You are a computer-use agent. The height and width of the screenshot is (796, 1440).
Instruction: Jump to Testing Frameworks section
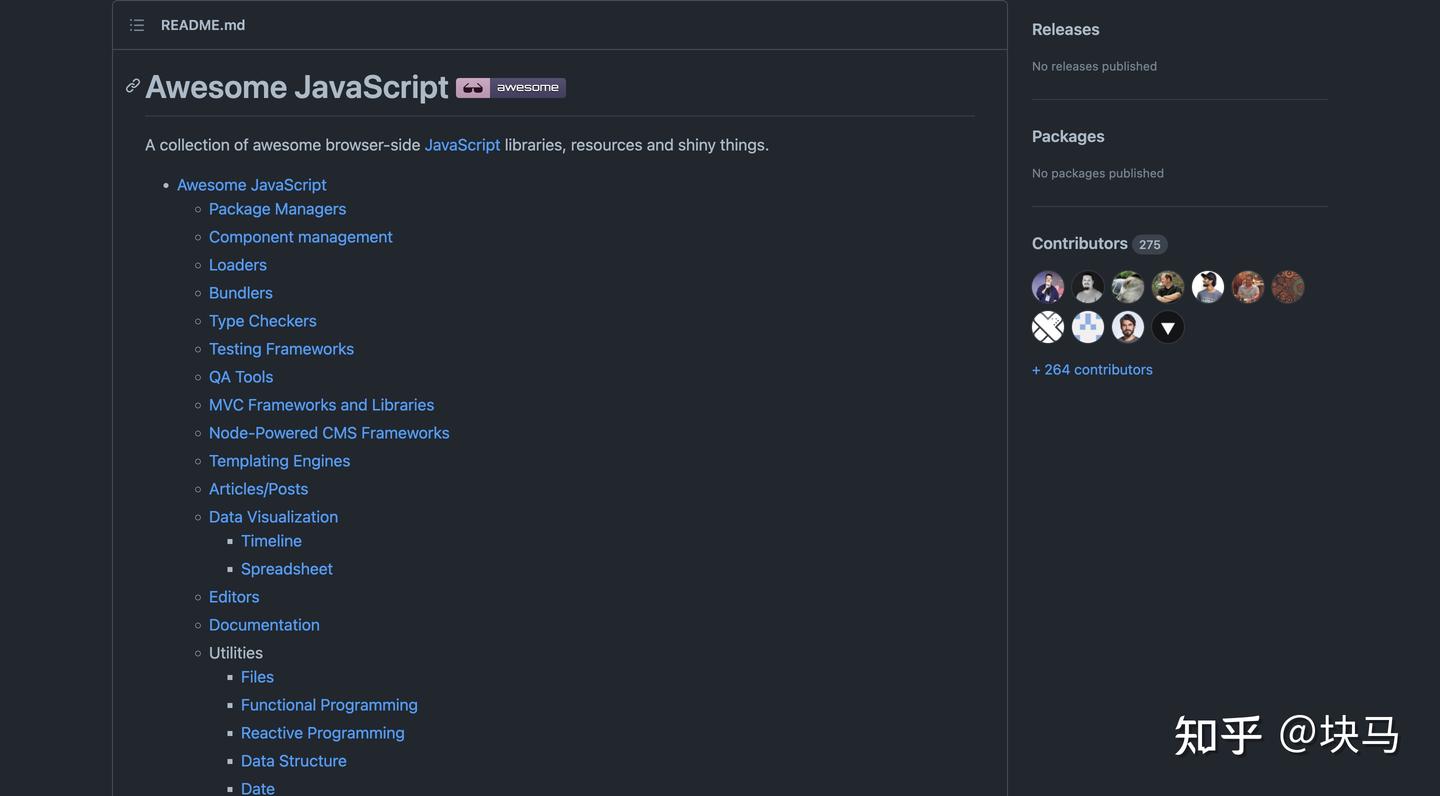(x=282, y=349)
